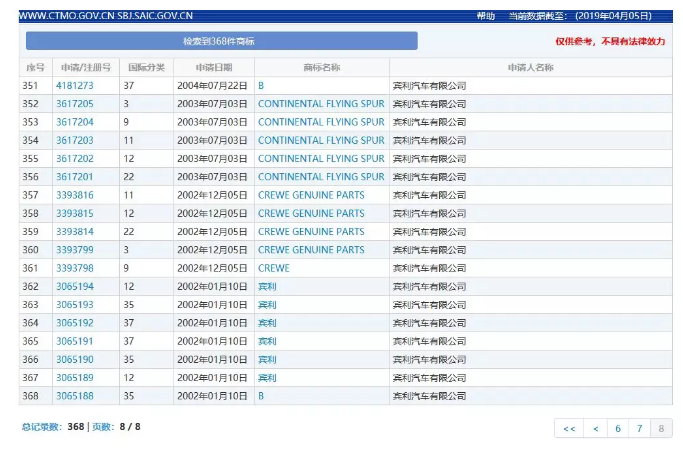Click the current page 8 button
The width and height of the screenshot is (683, 454).
(661, 428)
